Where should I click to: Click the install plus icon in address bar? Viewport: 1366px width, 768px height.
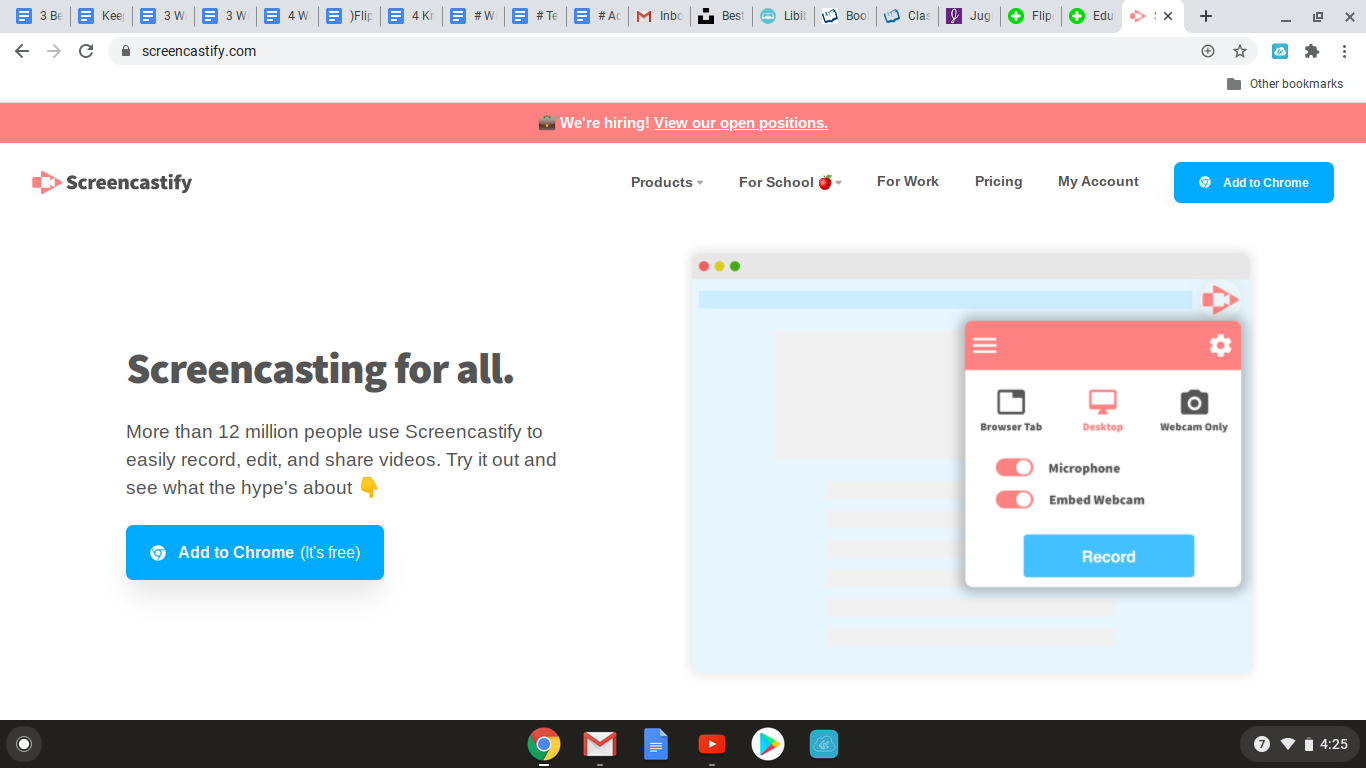1208,51
